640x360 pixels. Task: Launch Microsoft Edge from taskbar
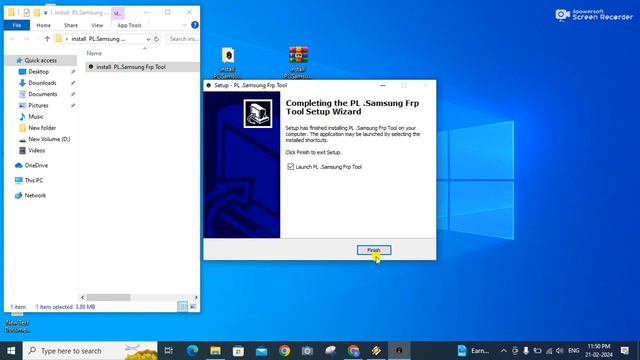click(x=192, y=351)
